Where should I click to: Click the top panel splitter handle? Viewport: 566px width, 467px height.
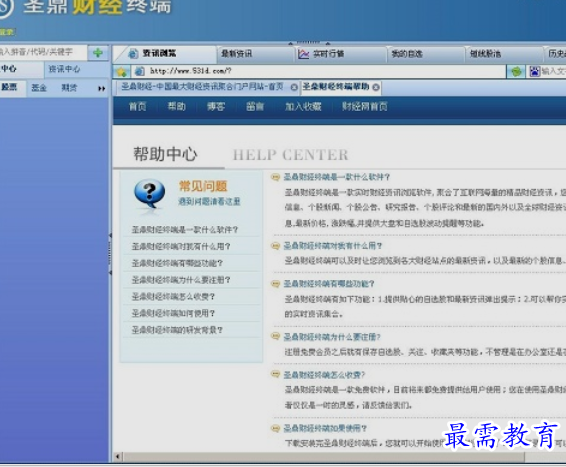click(x=309, y=43)
